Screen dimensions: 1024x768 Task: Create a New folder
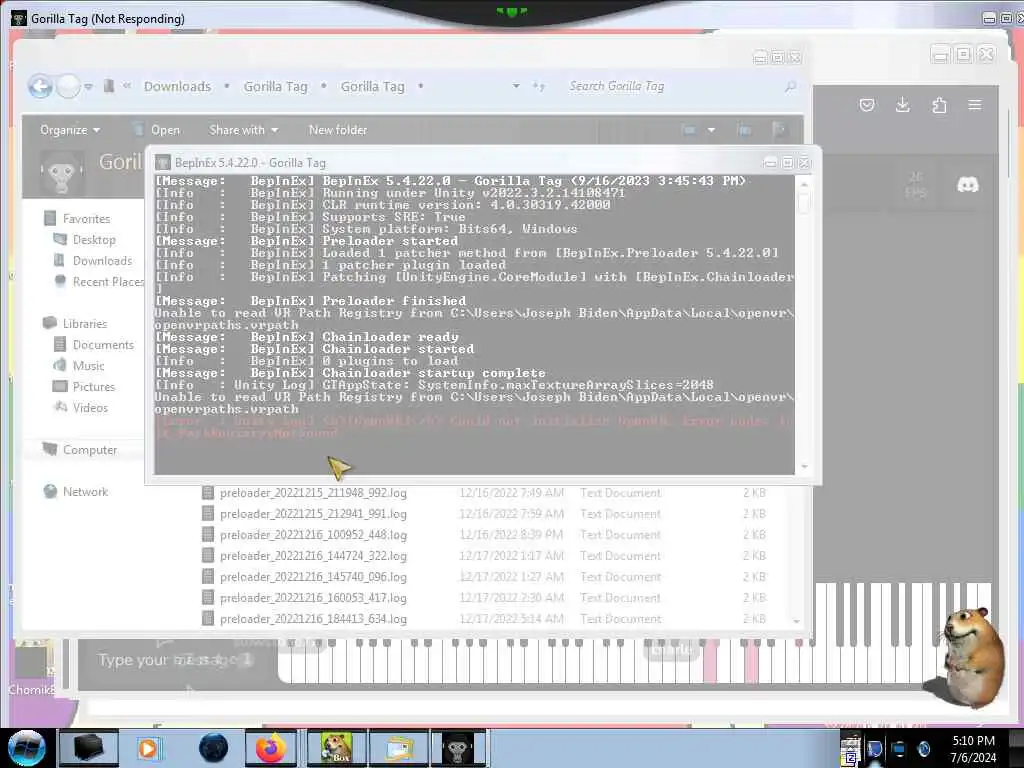[338, 130]
